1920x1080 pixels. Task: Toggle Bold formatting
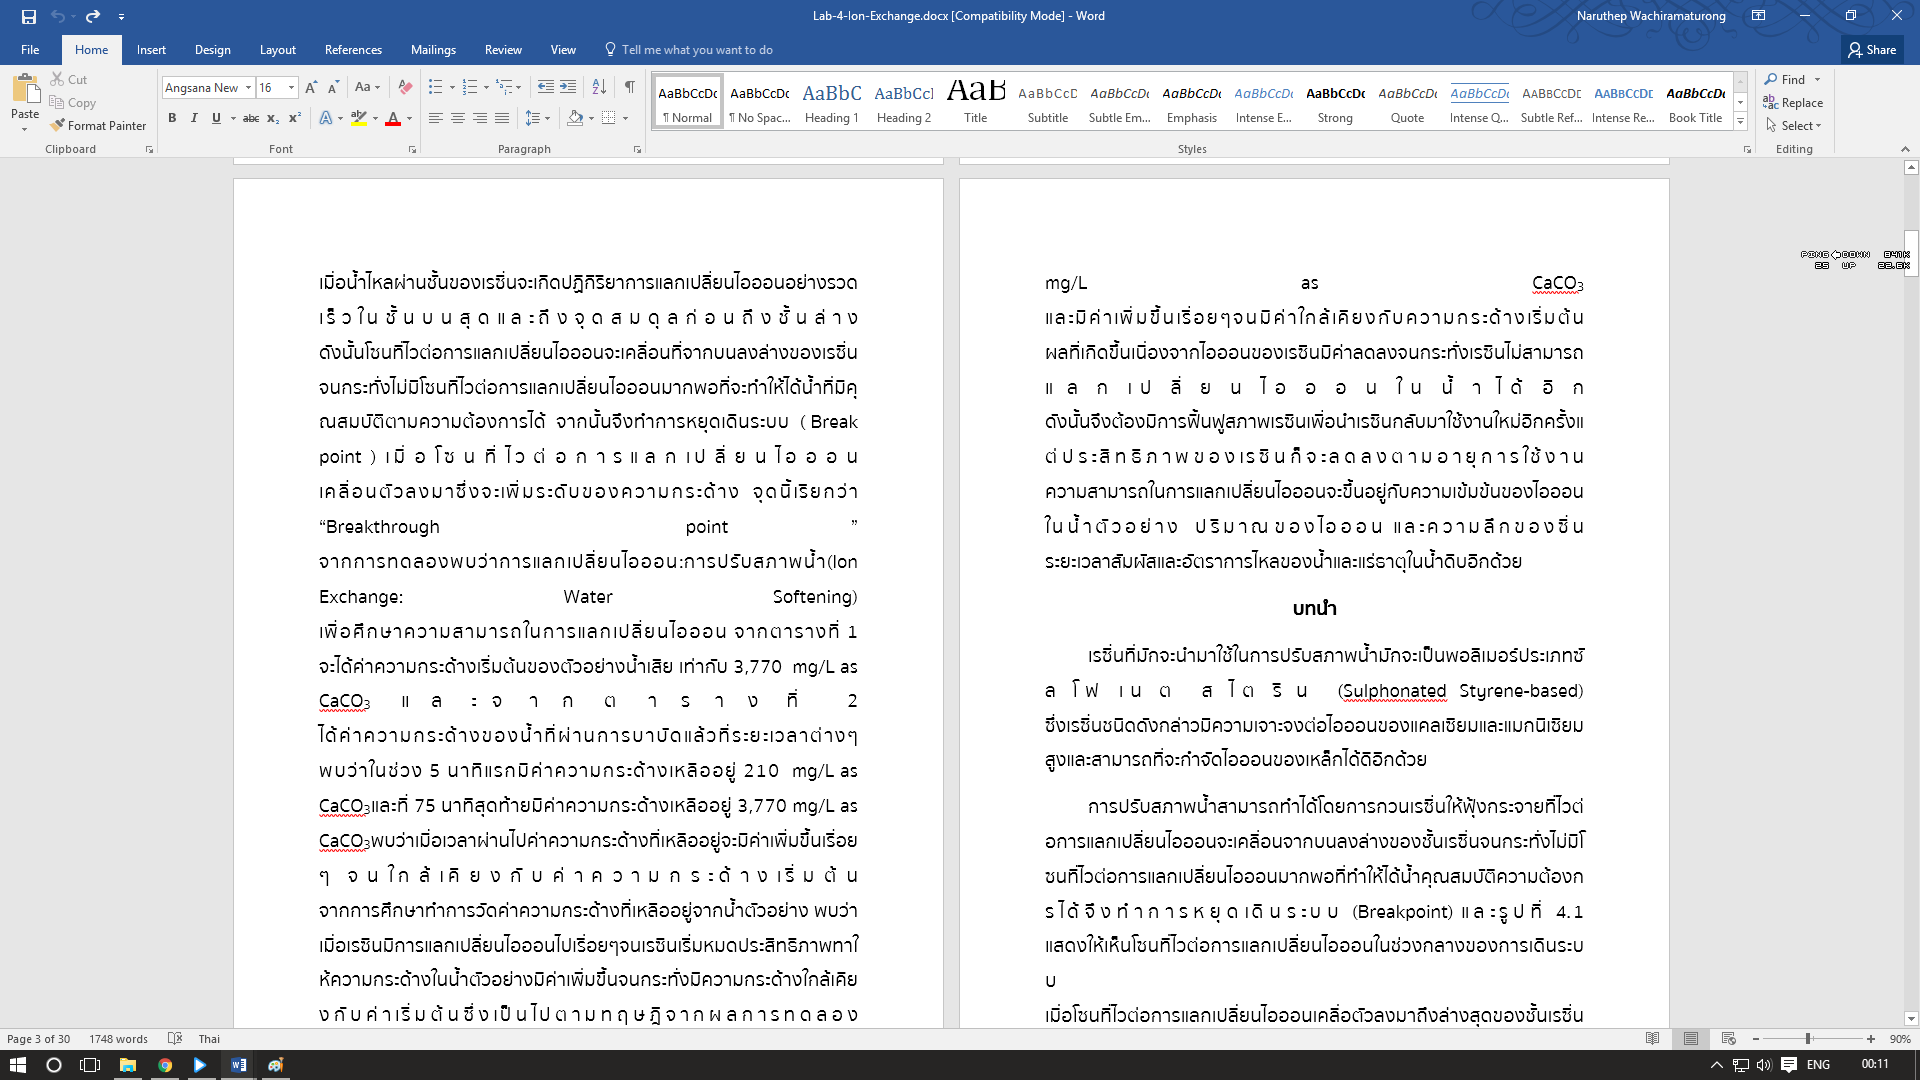(172, 118)
